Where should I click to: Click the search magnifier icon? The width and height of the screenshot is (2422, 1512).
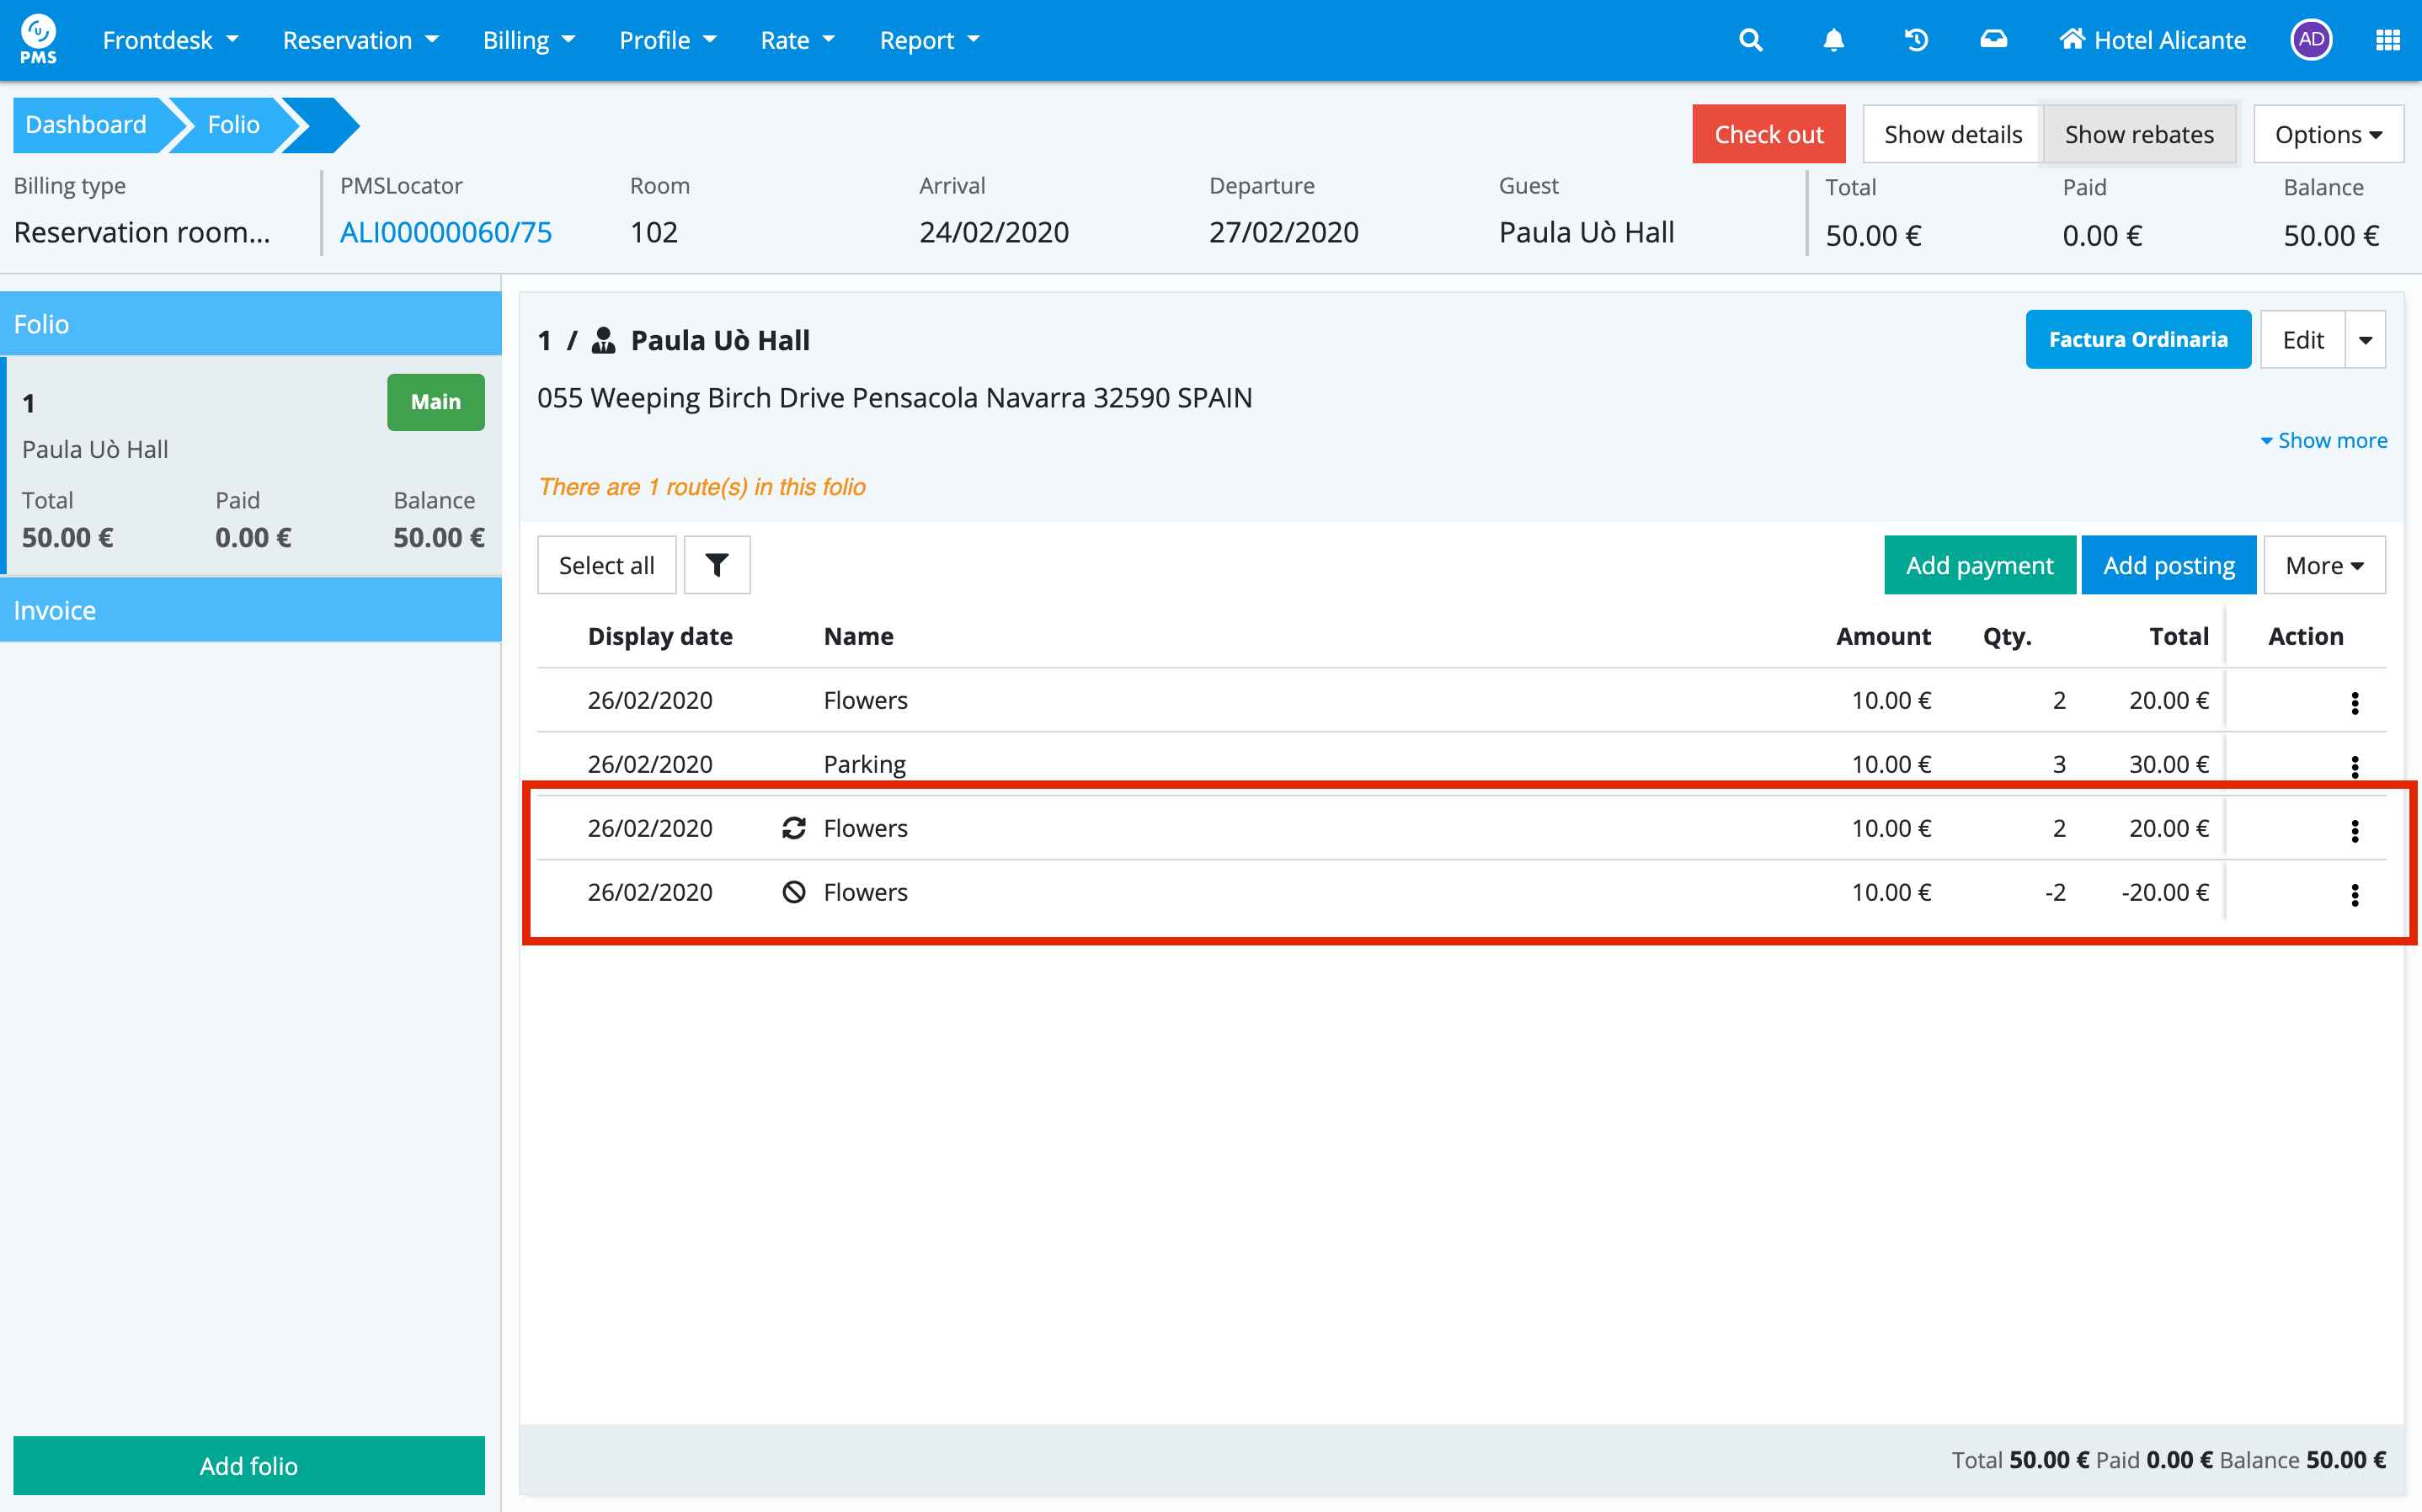pos(1750,40)
